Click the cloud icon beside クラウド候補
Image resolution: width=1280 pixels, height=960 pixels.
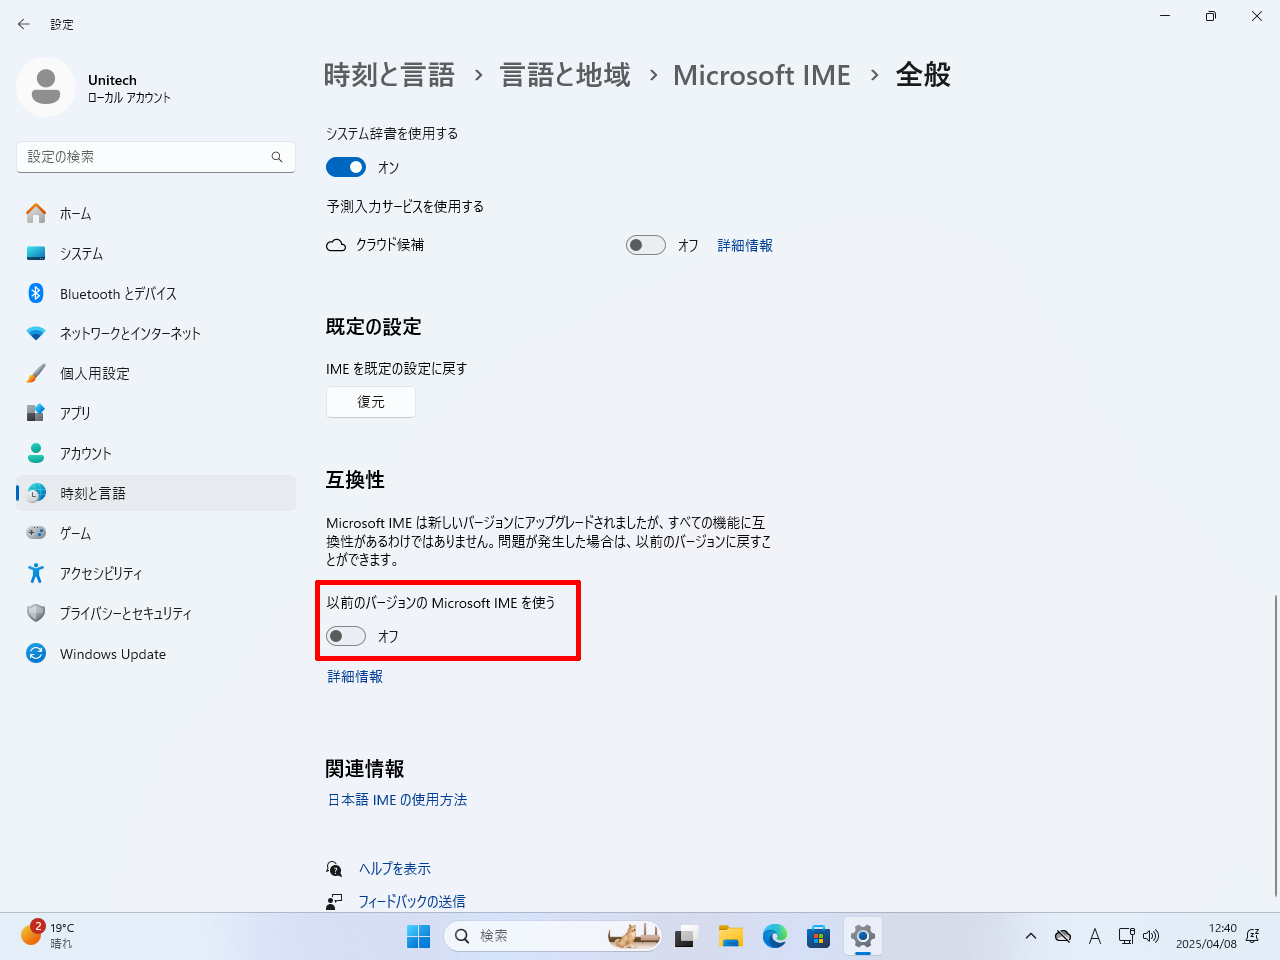pos(336,245)
